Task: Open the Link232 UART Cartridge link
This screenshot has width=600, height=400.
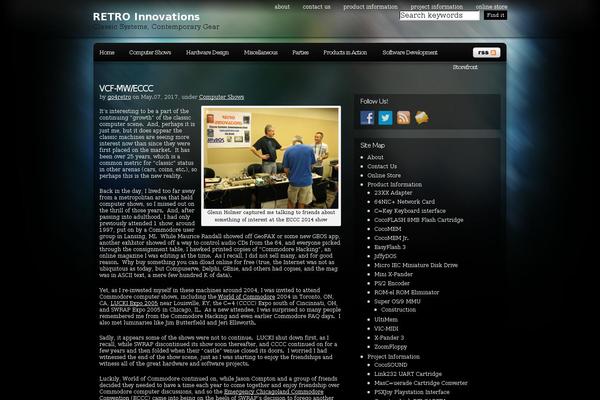Action: pyautogui.click(x=408, y=374)
